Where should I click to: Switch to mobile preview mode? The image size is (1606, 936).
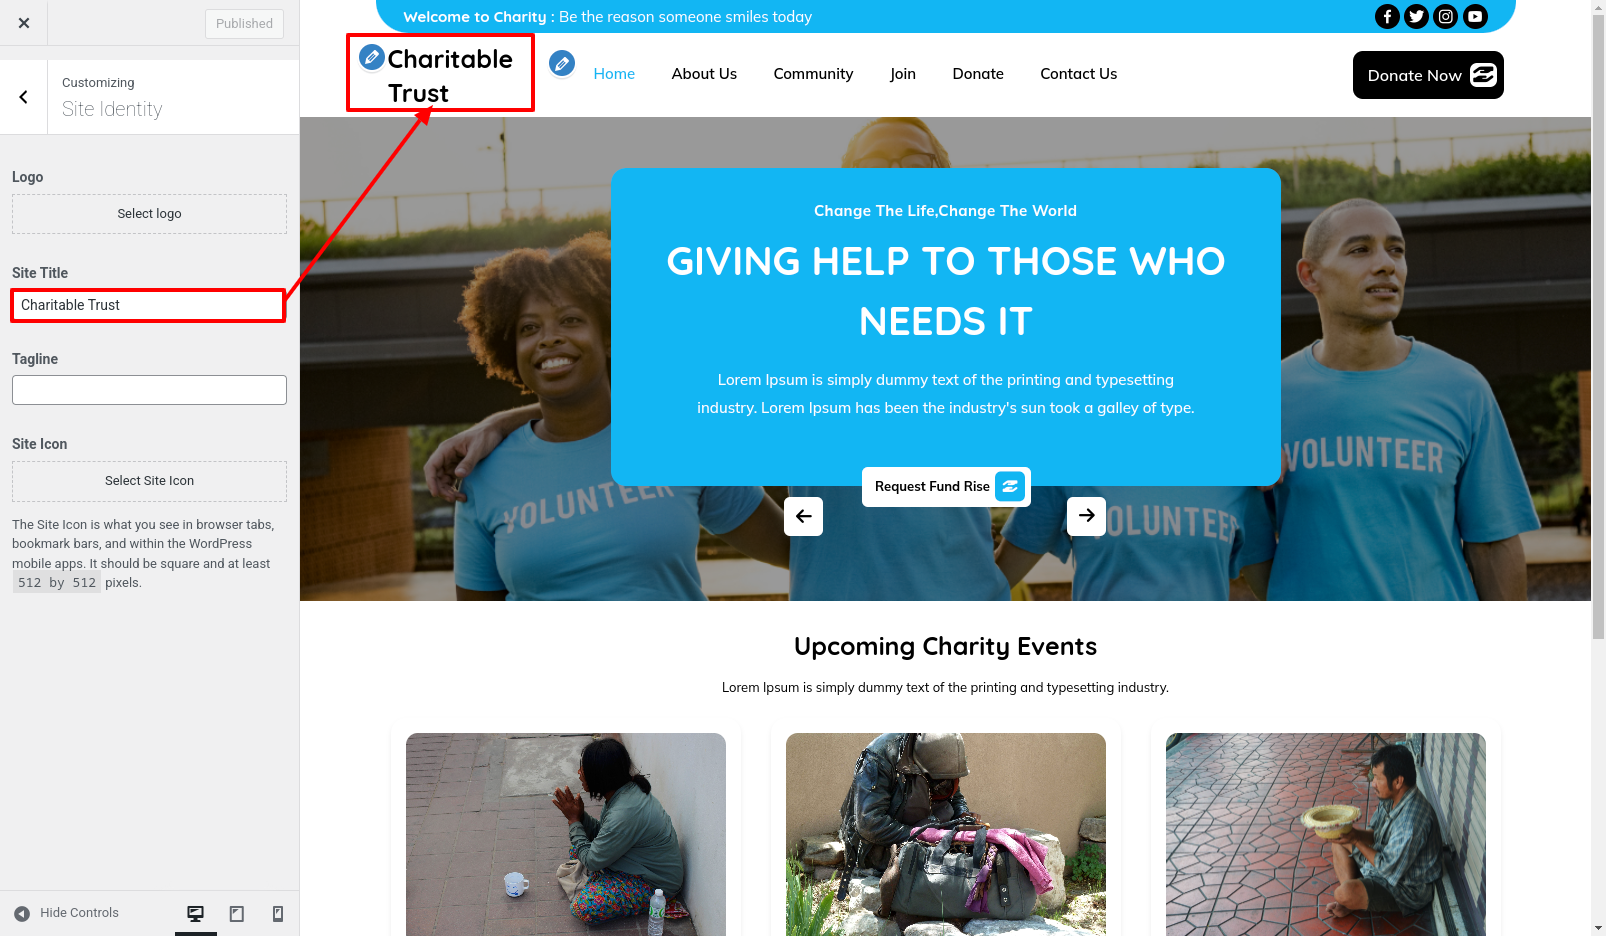point(278,914)
